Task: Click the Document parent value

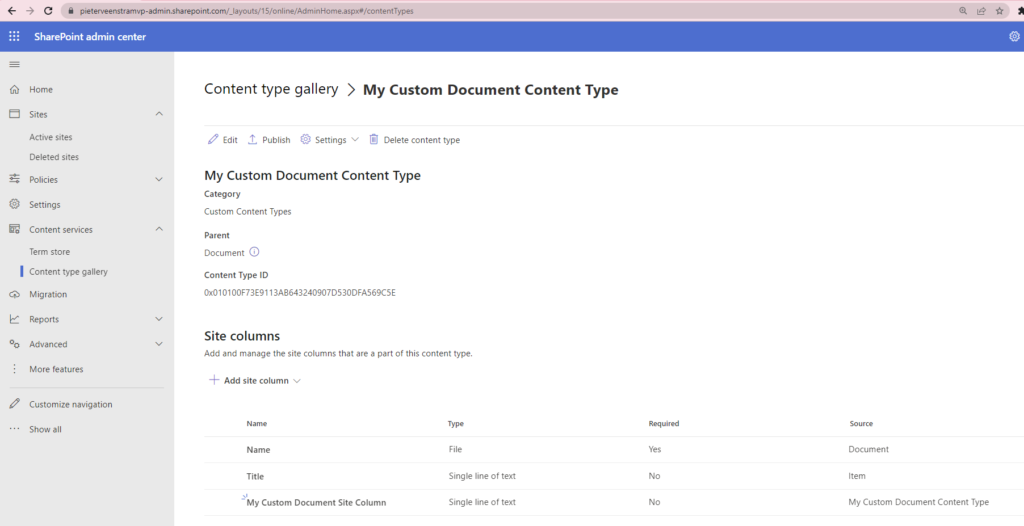Action: [x=224, y=253]
